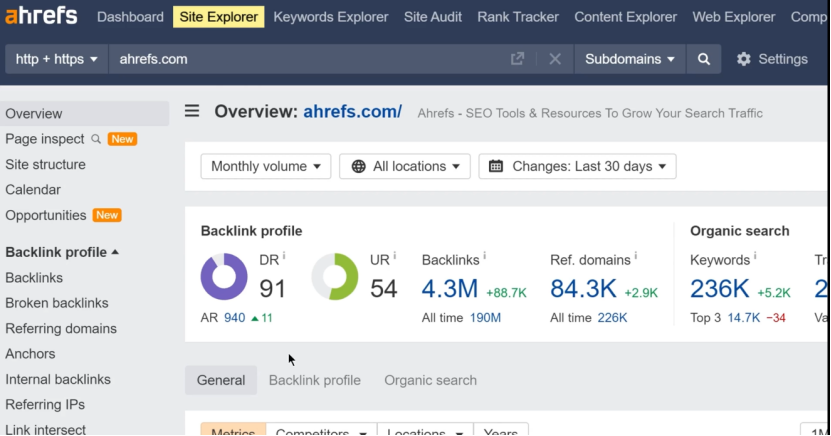Click the 236K keywords value

(719, 289)
